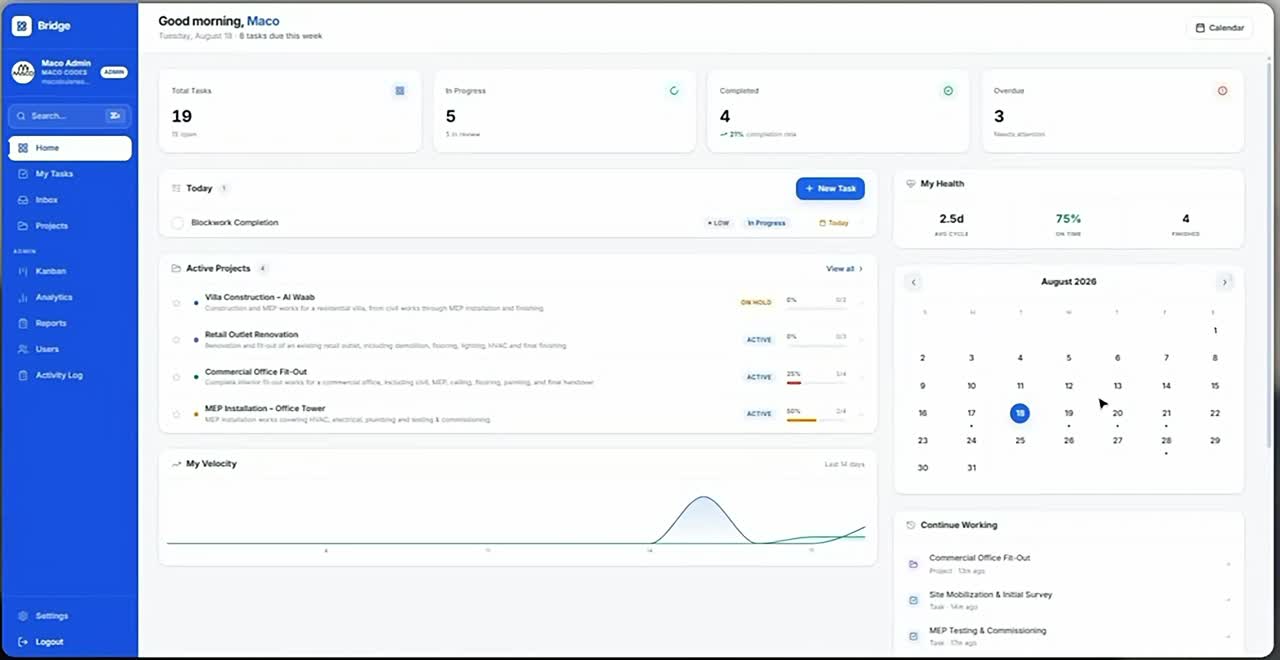The image size is (1280, 660).
Task: Click the Completed checkmark icon
Action: point(948,90)
